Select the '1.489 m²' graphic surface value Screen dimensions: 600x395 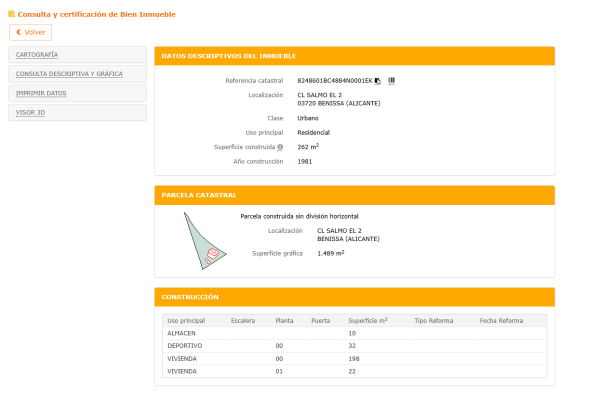(x=331, y=253)
